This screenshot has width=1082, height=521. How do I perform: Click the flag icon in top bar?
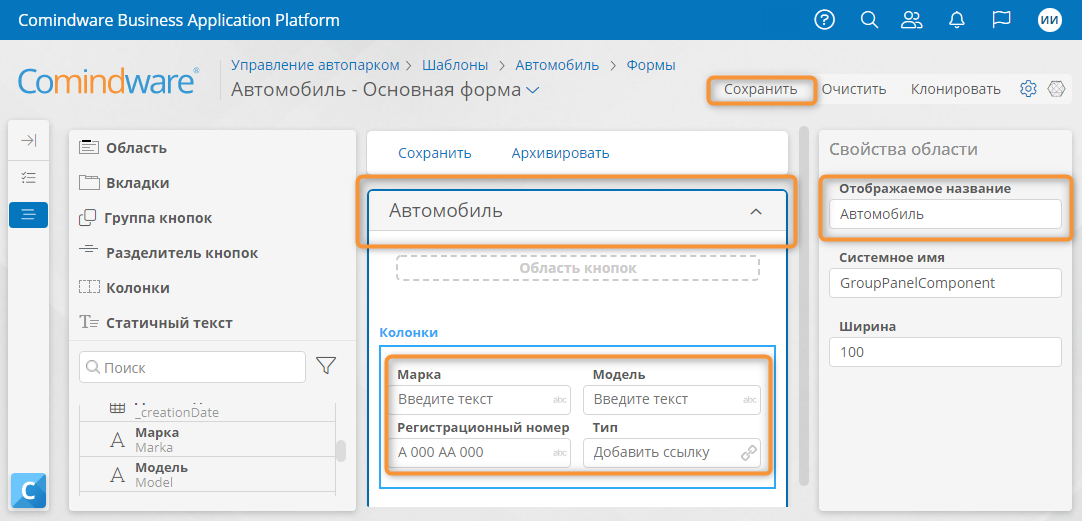coord(1001,19)
